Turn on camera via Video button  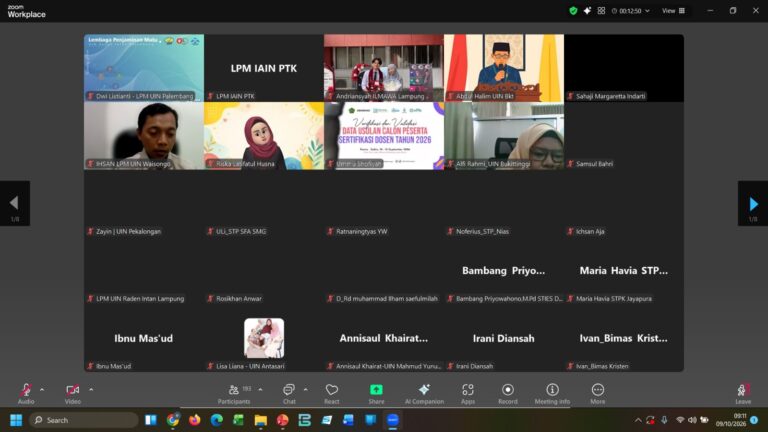(72, 394)
